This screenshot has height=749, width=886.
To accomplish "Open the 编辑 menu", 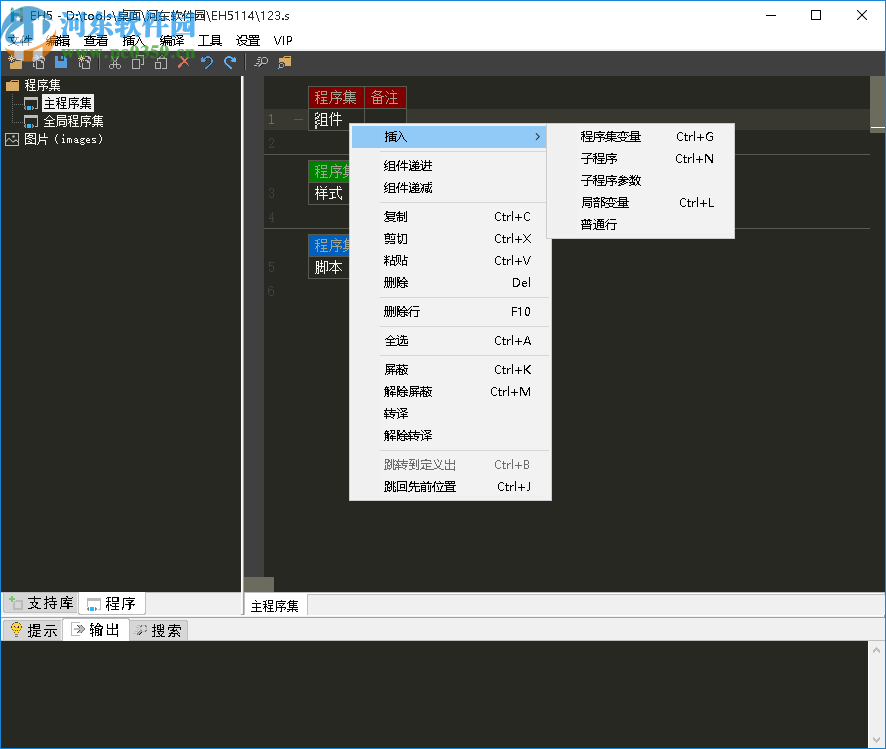I will point(58,41).
